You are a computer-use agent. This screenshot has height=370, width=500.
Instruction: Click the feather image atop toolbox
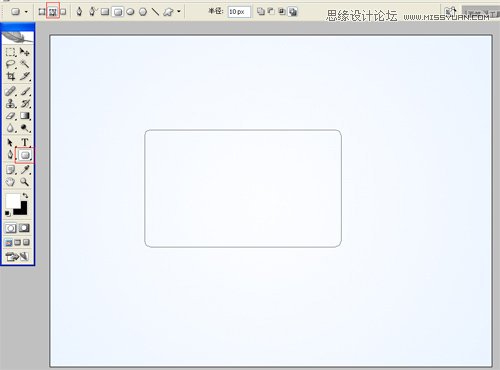pyautogui.click(x=18, y=37)
